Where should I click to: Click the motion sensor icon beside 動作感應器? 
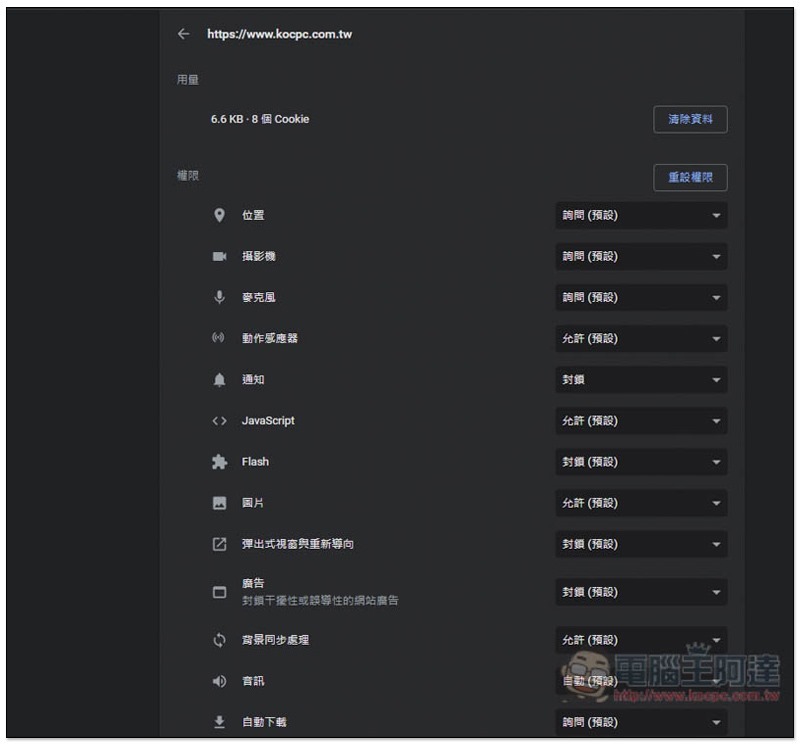click(219, 338)
